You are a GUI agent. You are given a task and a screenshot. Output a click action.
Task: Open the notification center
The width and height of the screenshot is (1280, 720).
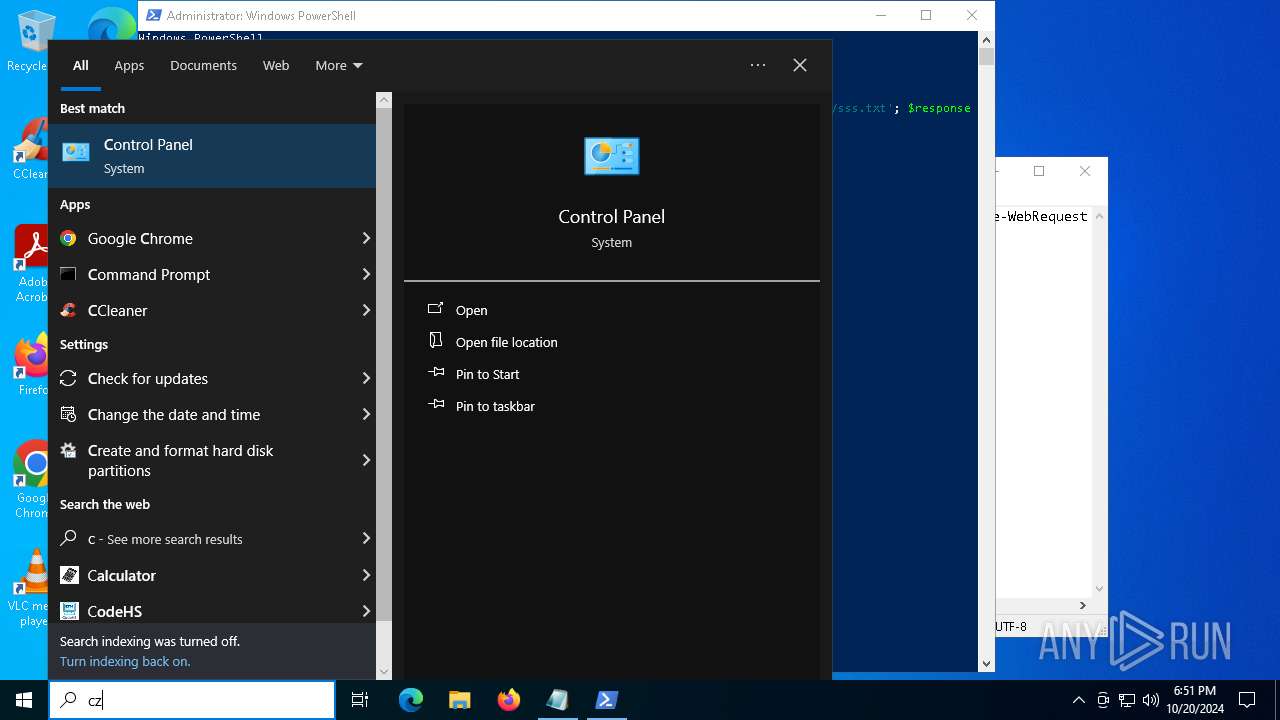click(x=1247, y=700)
